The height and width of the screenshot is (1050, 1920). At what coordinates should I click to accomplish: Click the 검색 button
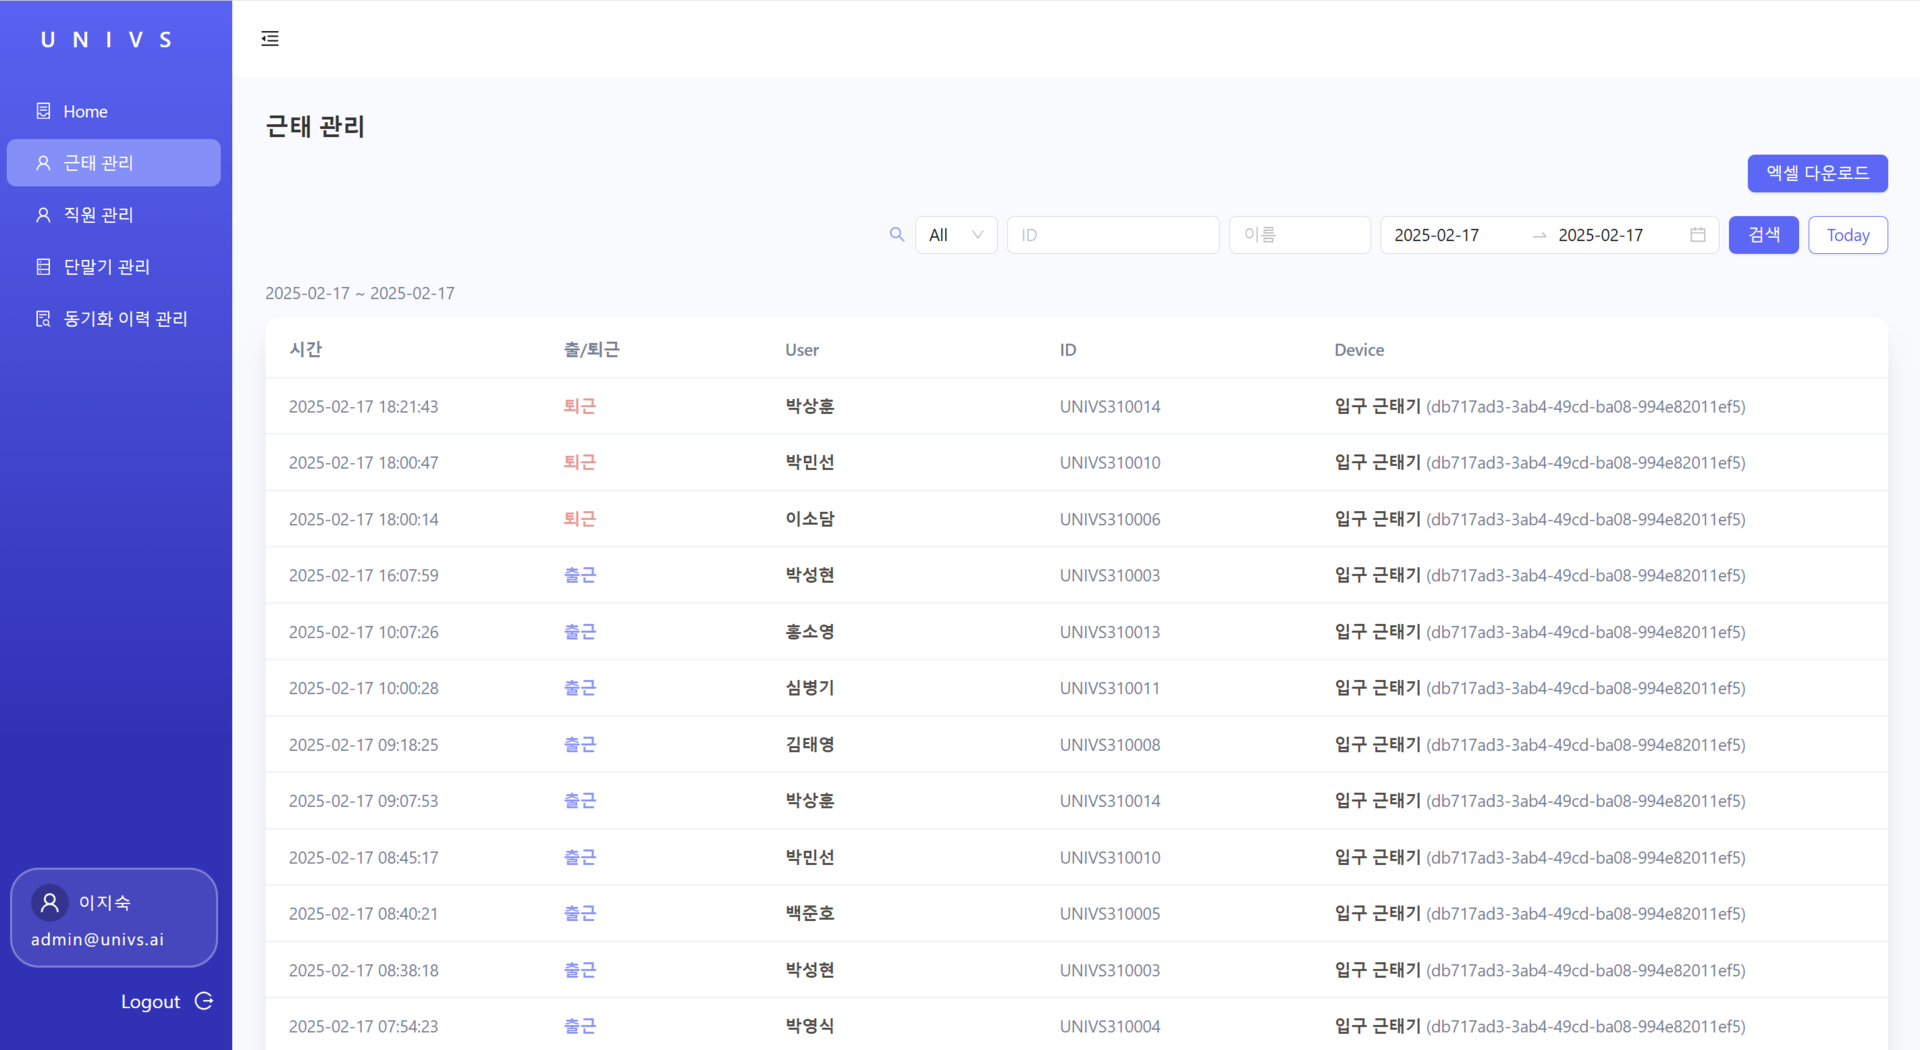[x=1763, y=235]
